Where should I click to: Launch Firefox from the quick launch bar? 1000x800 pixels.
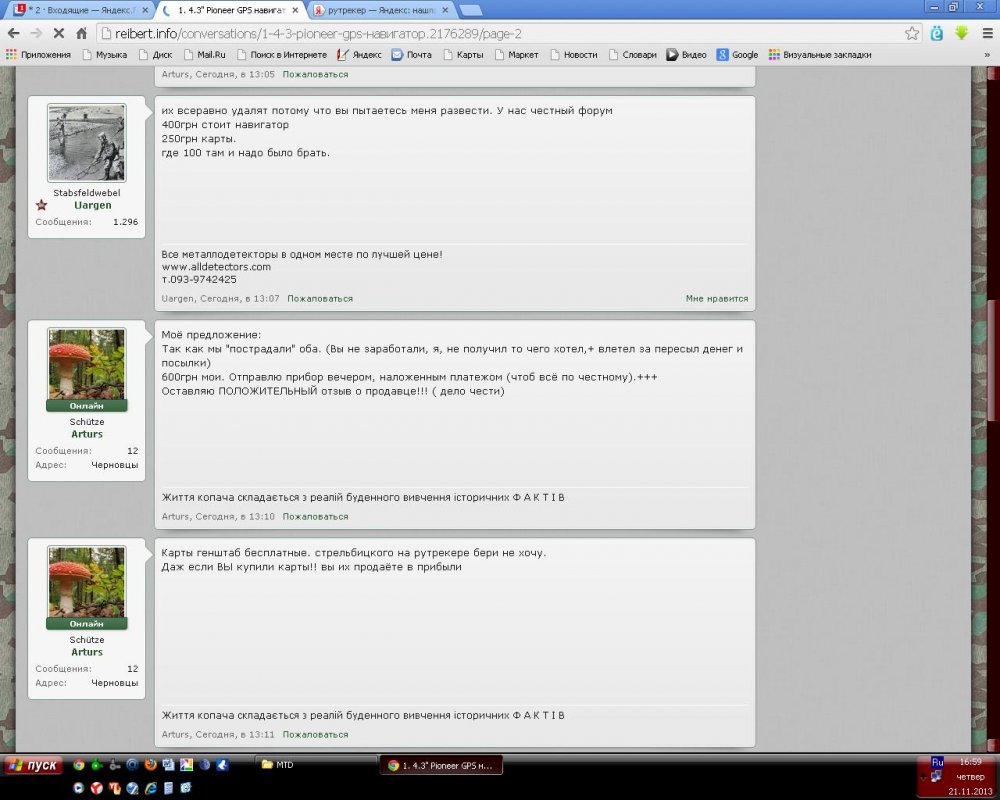[x=151, y=764]
